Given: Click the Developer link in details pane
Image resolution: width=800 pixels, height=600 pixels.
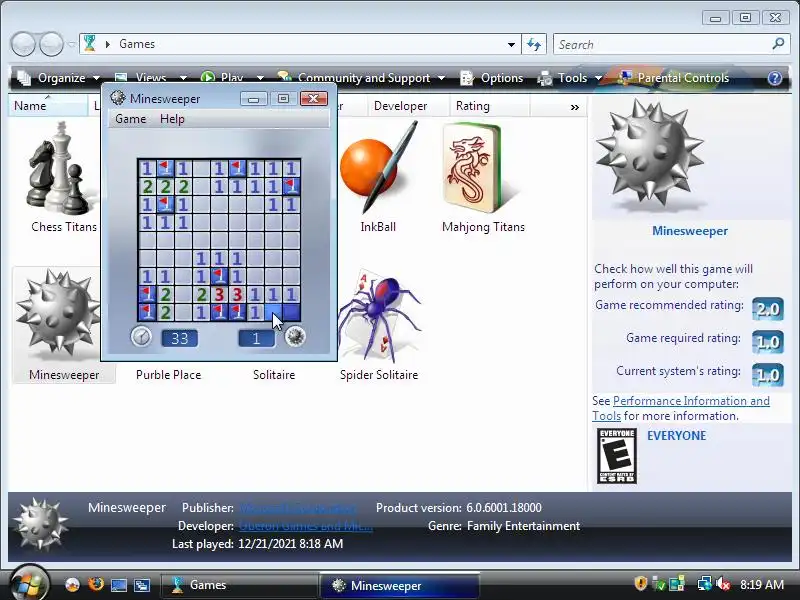Looking at the screenshot, I should (x=306, y=526).
